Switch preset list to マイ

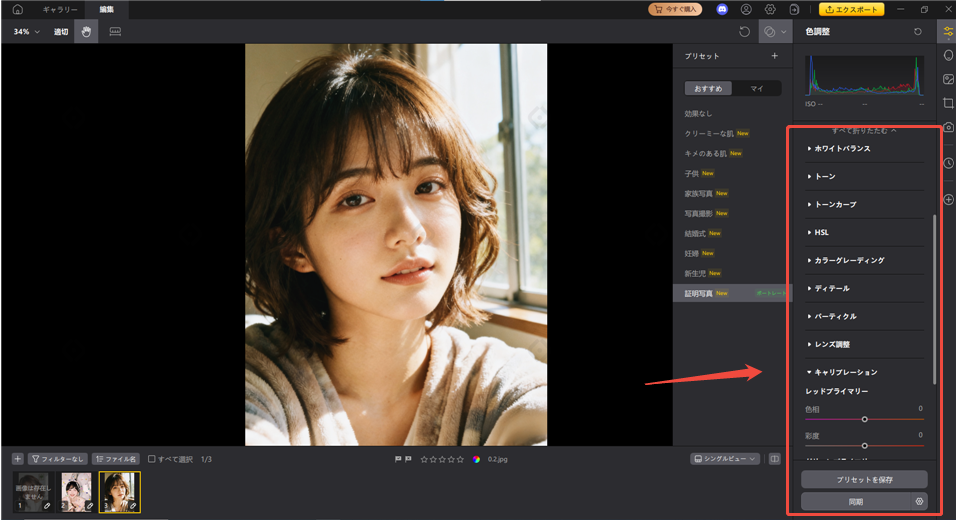click(757, 88)
